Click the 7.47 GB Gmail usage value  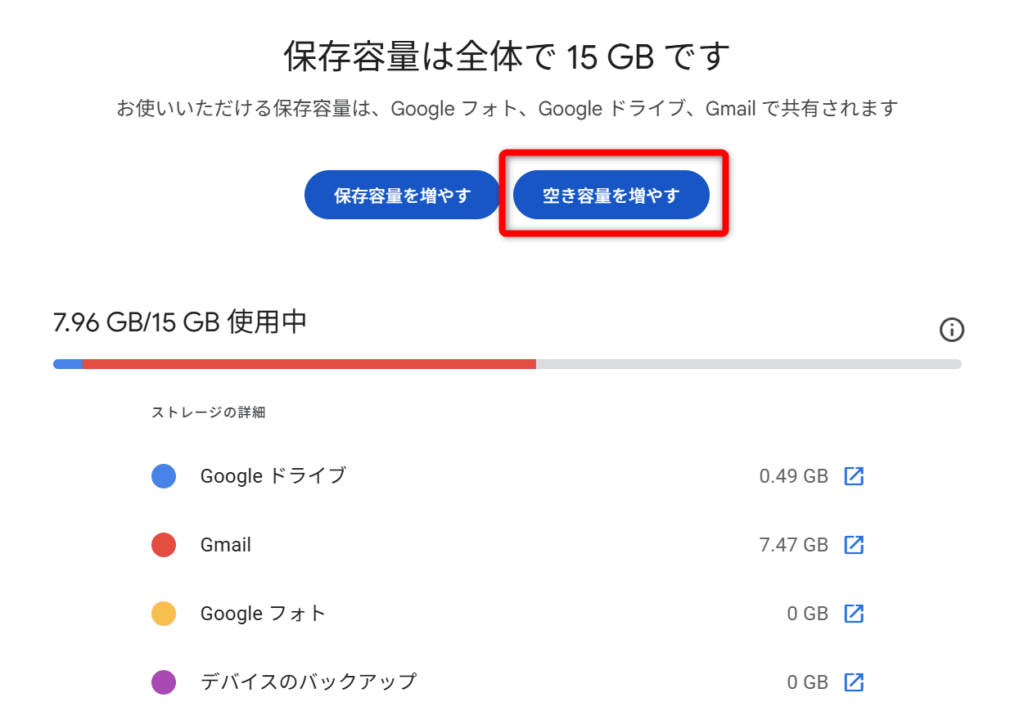pos(793,545)
